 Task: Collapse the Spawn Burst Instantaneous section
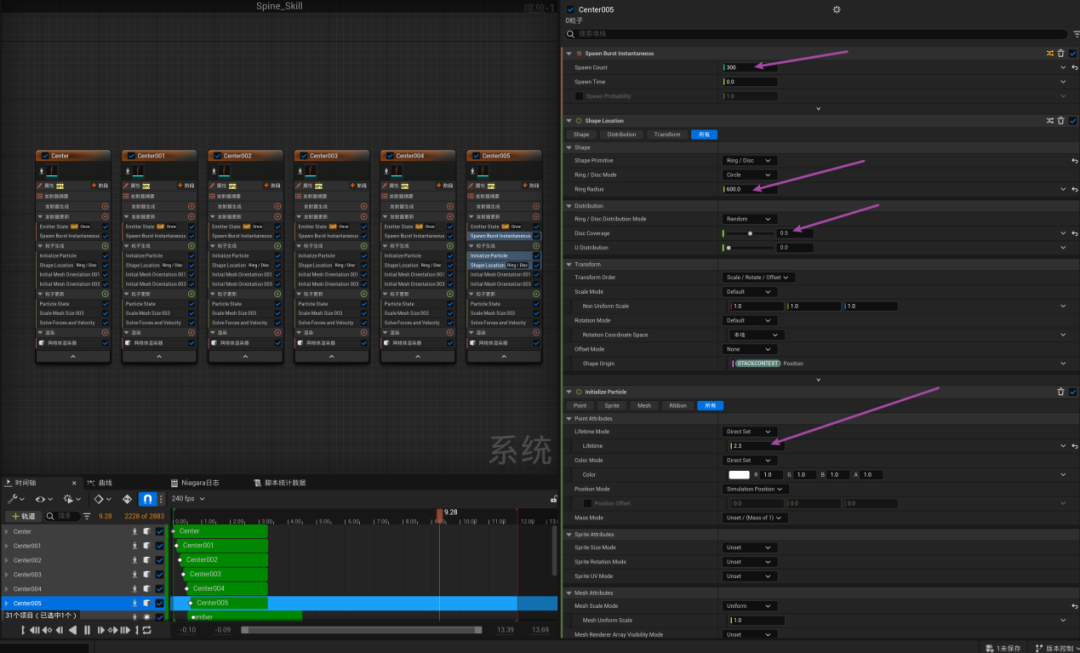569,53
